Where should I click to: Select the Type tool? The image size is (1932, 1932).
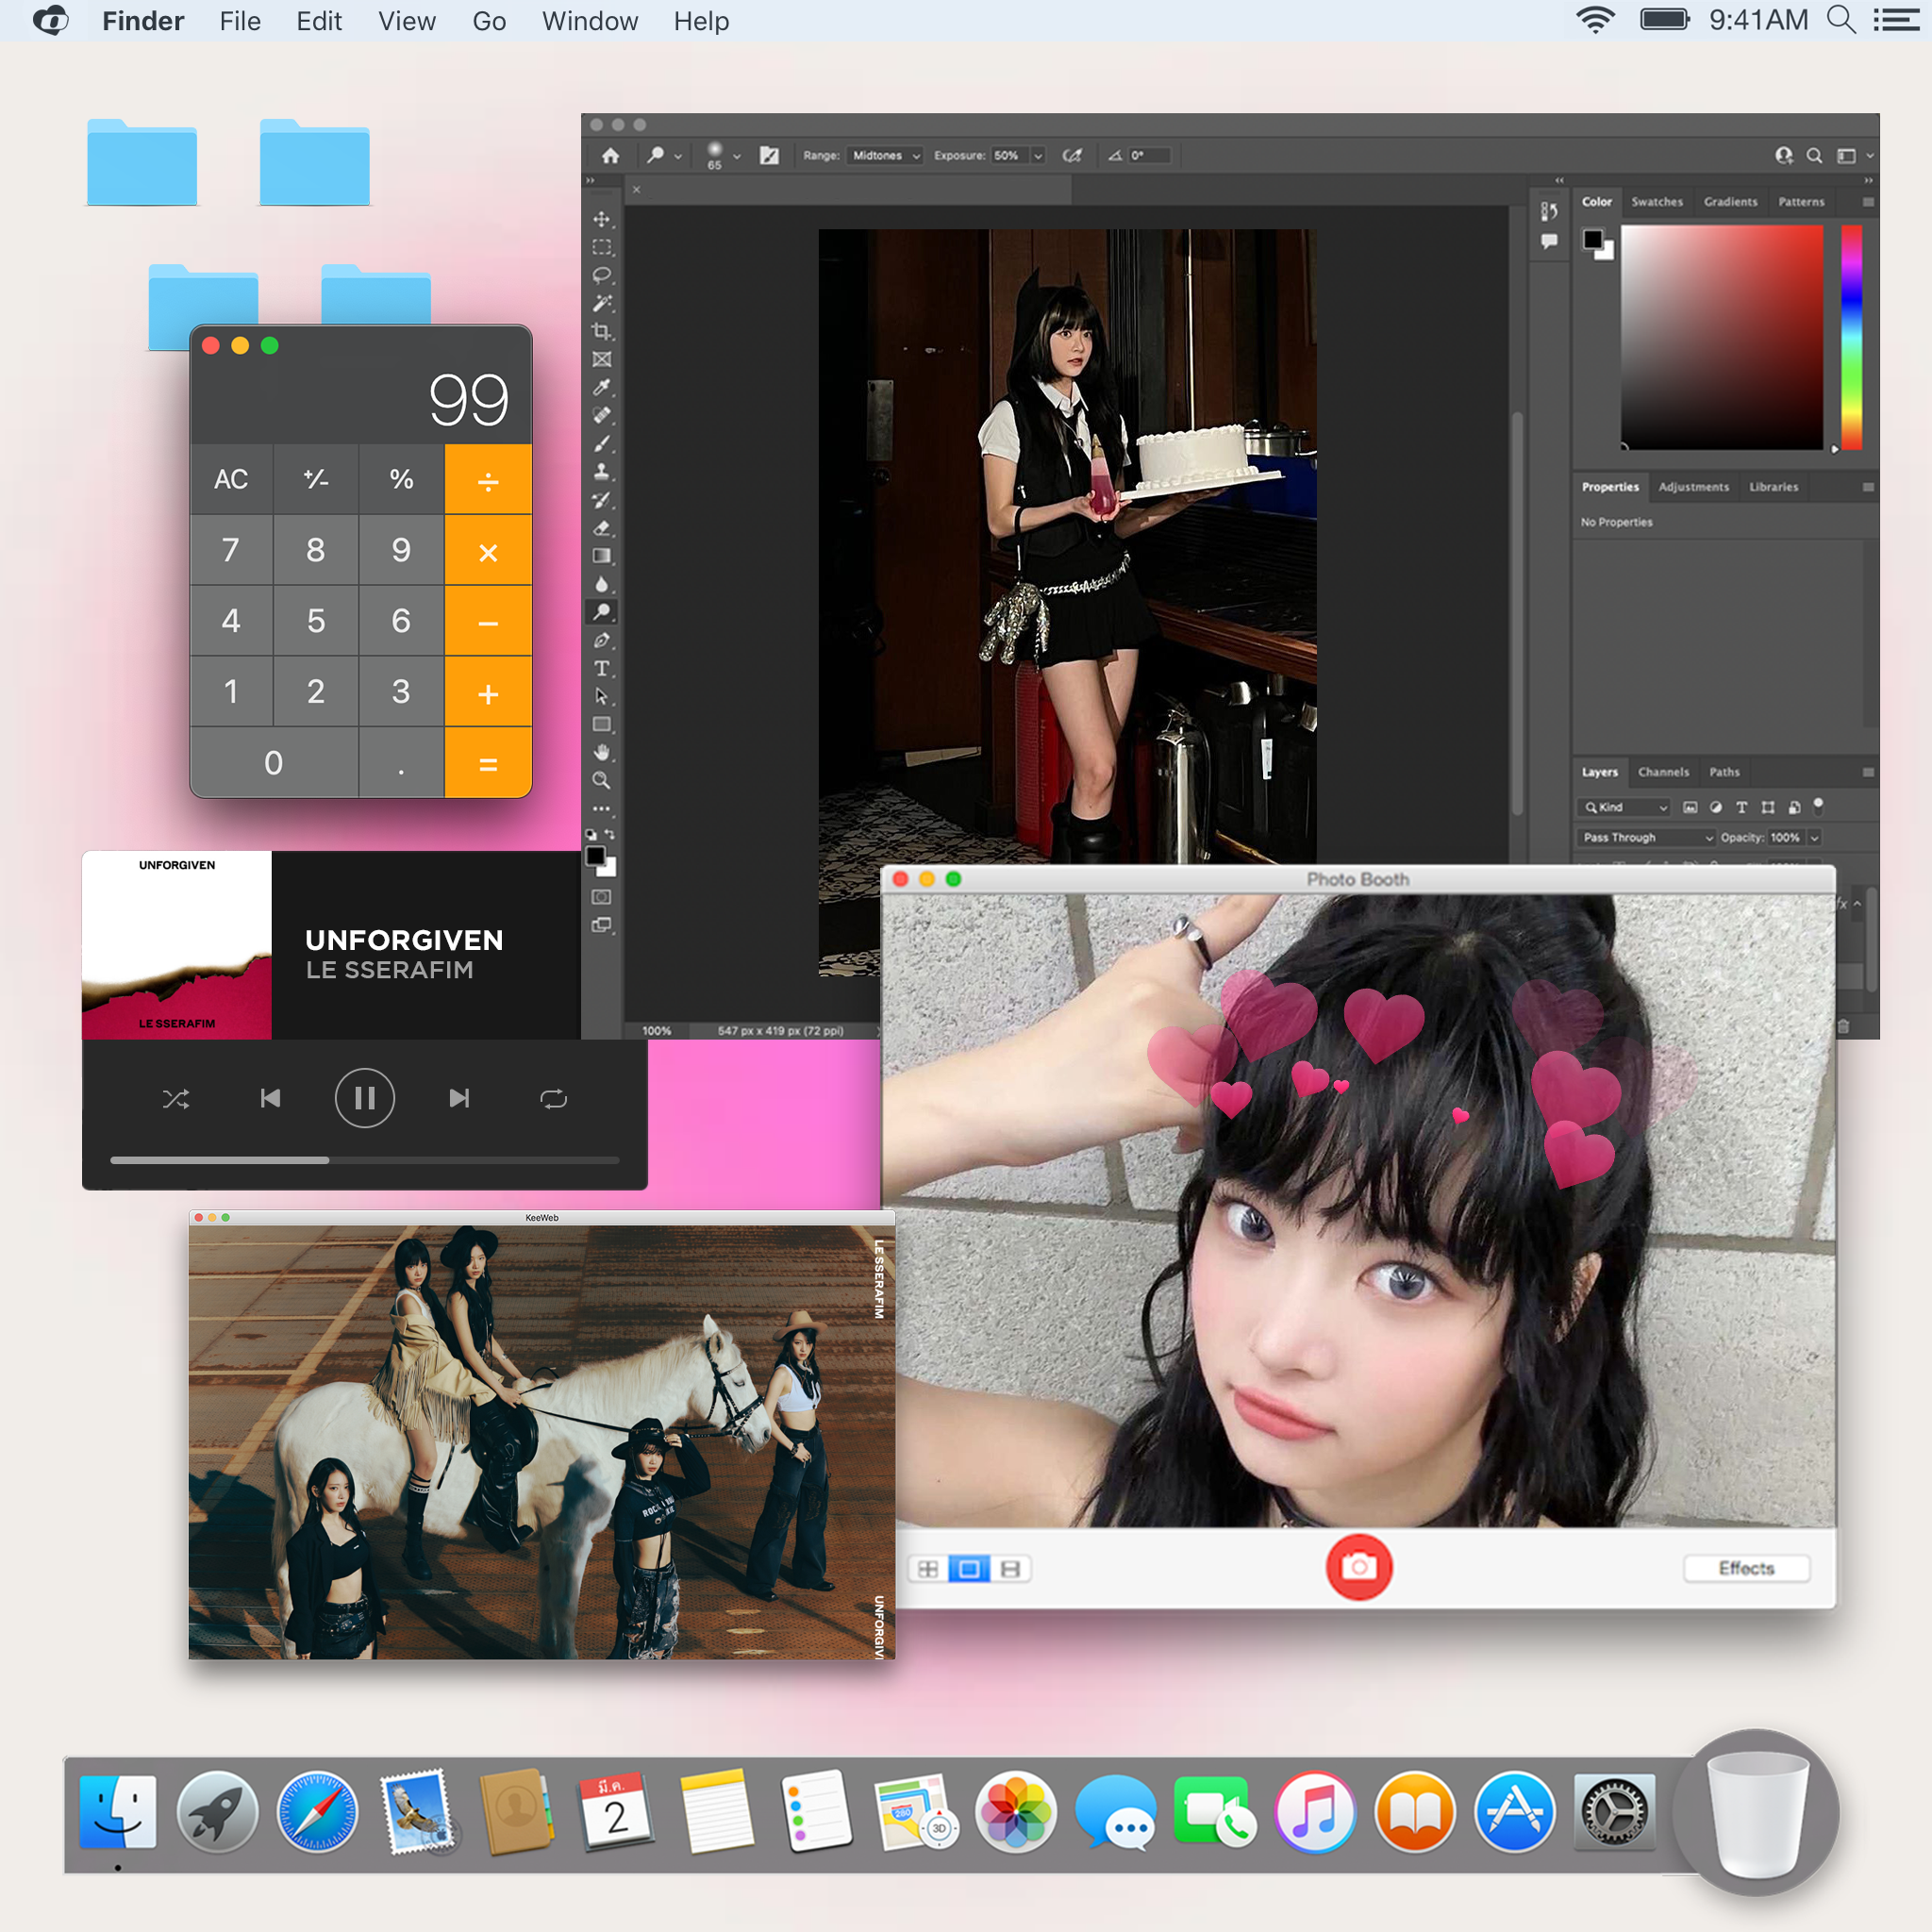601,668
